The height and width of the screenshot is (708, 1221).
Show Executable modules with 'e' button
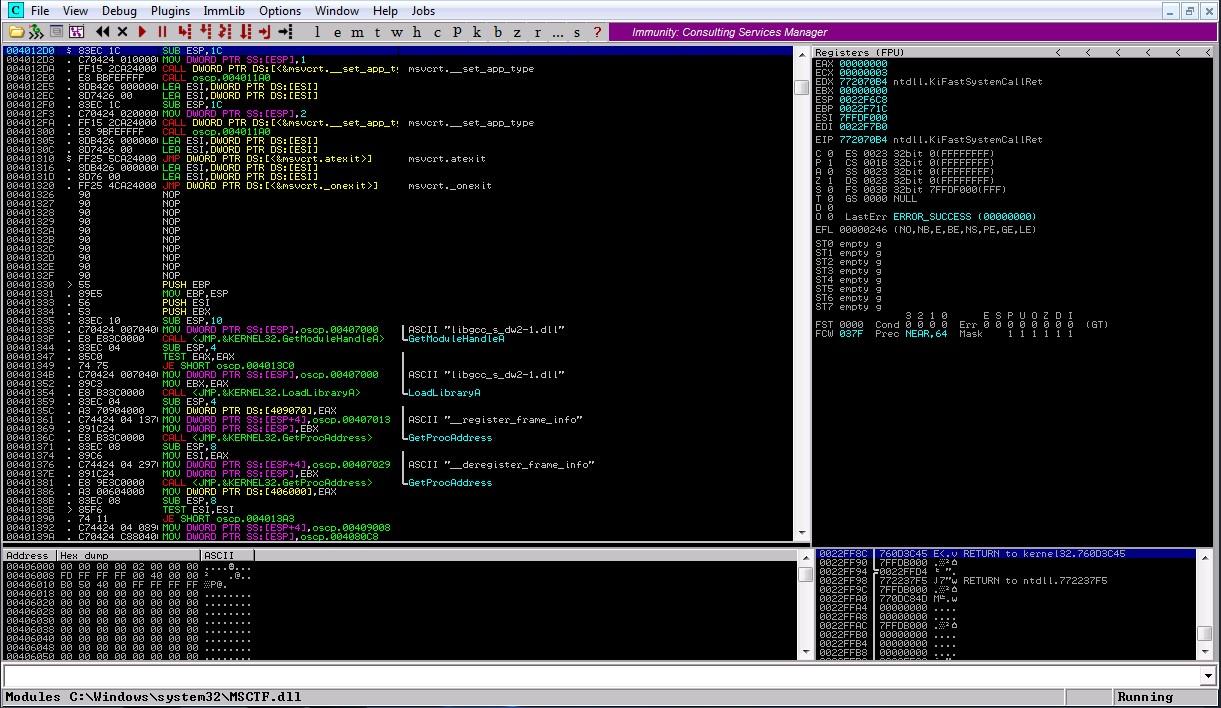[337, 32]
